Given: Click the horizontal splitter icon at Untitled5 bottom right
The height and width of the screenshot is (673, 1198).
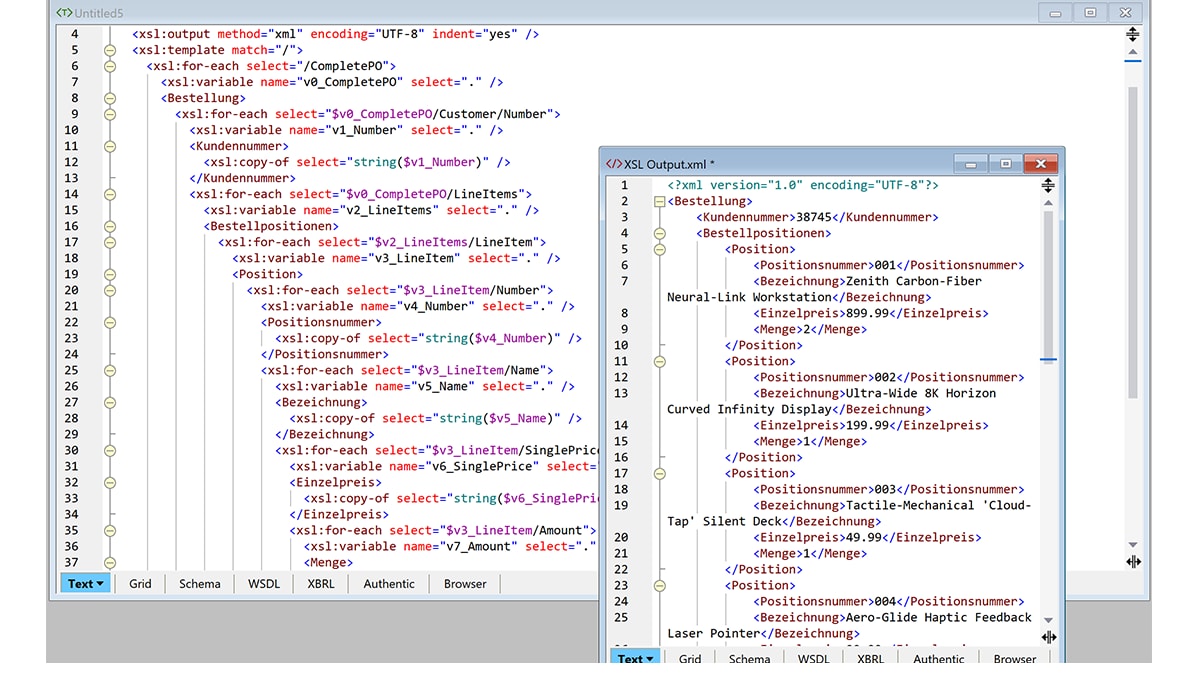Looking at the screenshot, I should click(x=1133, y=561).
